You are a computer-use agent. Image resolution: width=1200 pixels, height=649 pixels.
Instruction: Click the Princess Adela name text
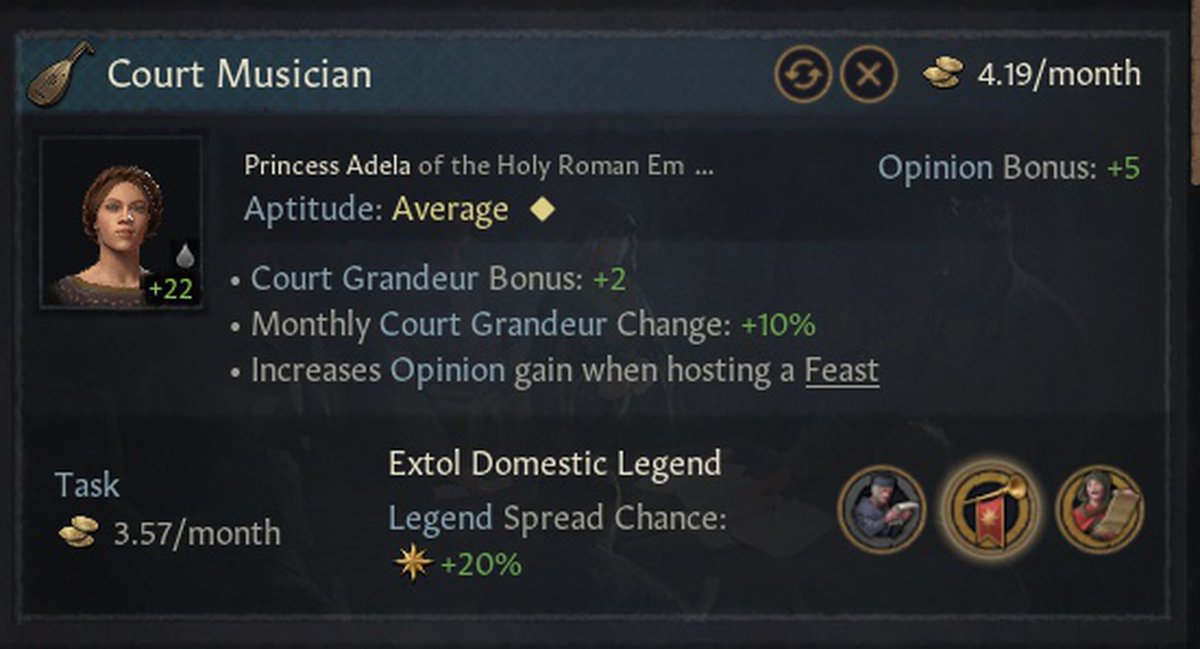click(x=327, y=166)
